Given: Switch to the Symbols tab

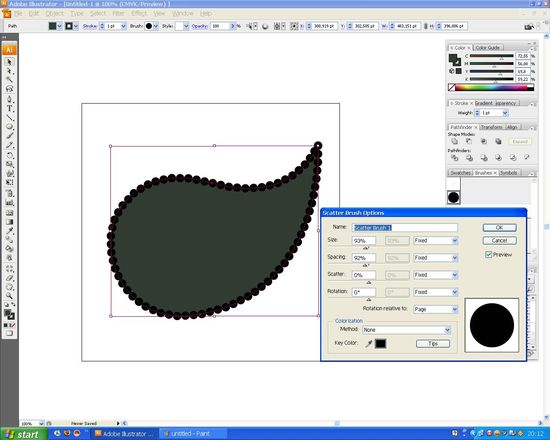Looking at the screenshot, I should pos(509,173).
